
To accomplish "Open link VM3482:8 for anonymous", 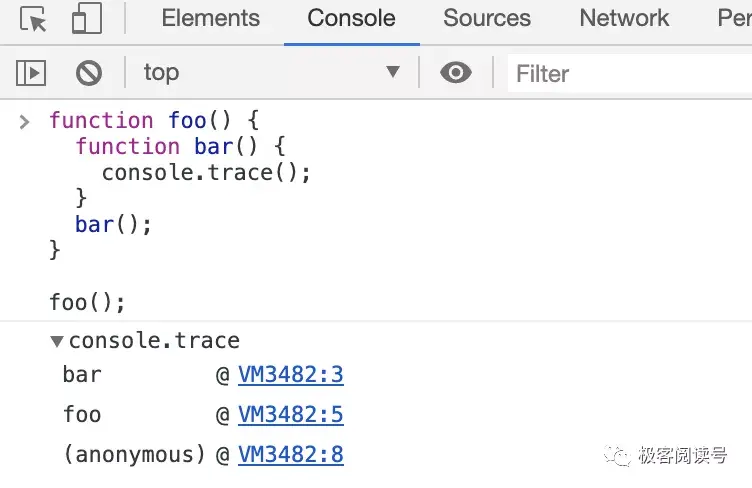I will pyautogui.click(x=291, y=455).
